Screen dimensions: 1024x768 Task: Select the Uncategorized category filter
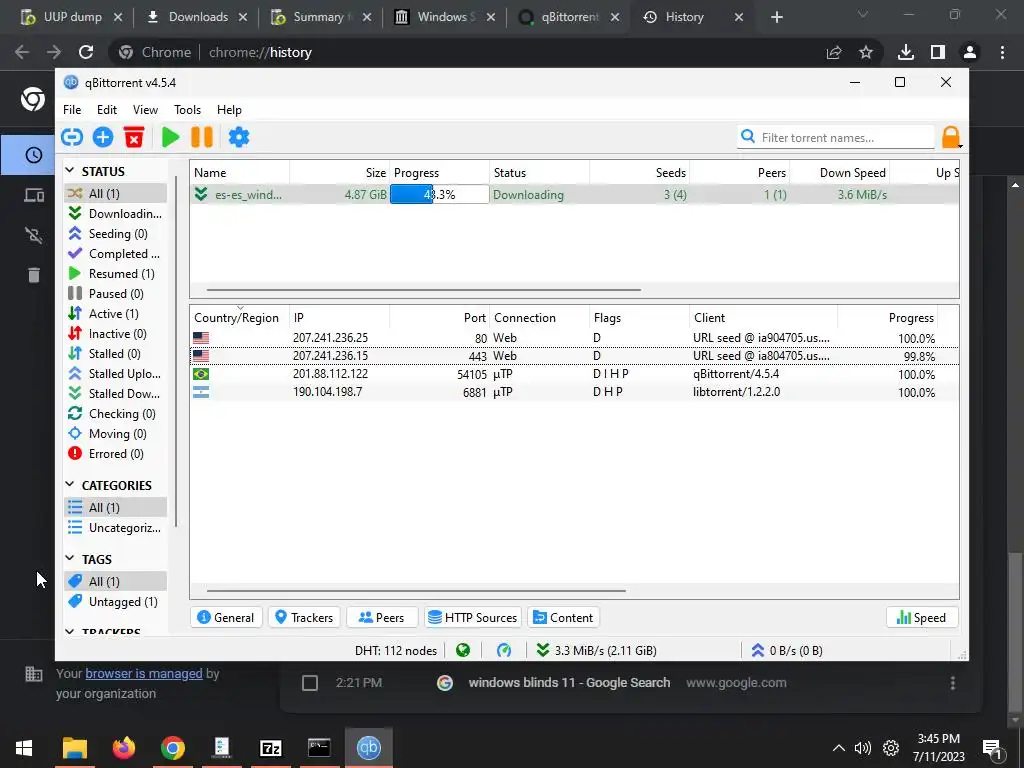click(116, 528)
